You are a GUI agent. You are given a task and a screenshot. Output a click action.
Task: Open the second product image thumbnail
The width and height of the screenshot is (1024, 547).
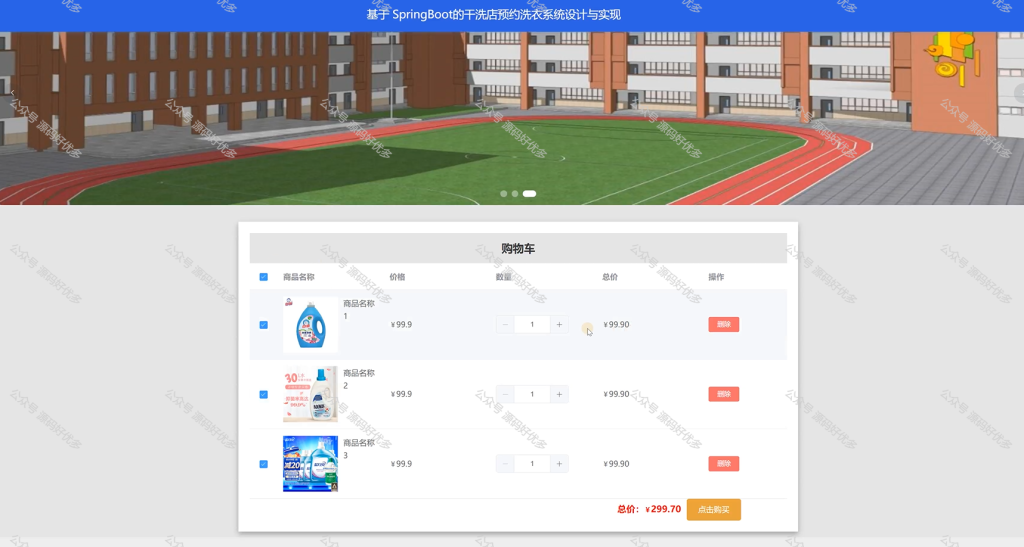pyautogui.click(x=310, y=394)
